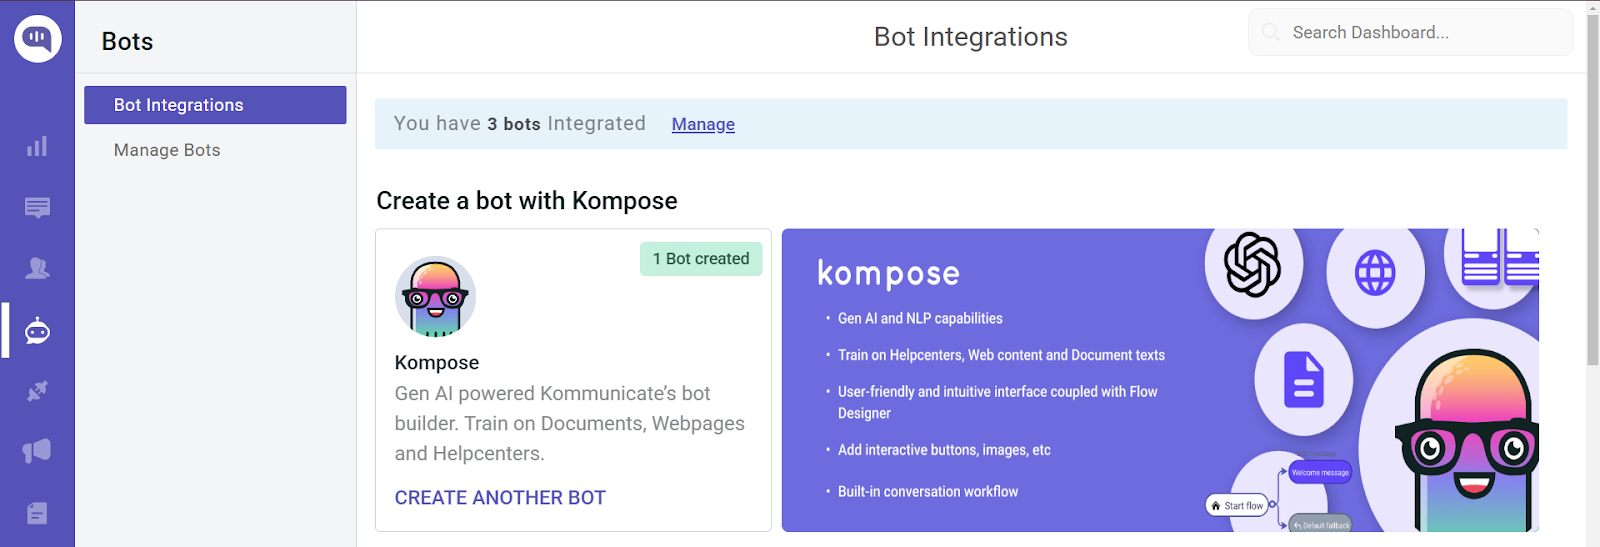1600x547 pixels.
Task: Select the bot icon in sidebar
Action: coord(37,330)
